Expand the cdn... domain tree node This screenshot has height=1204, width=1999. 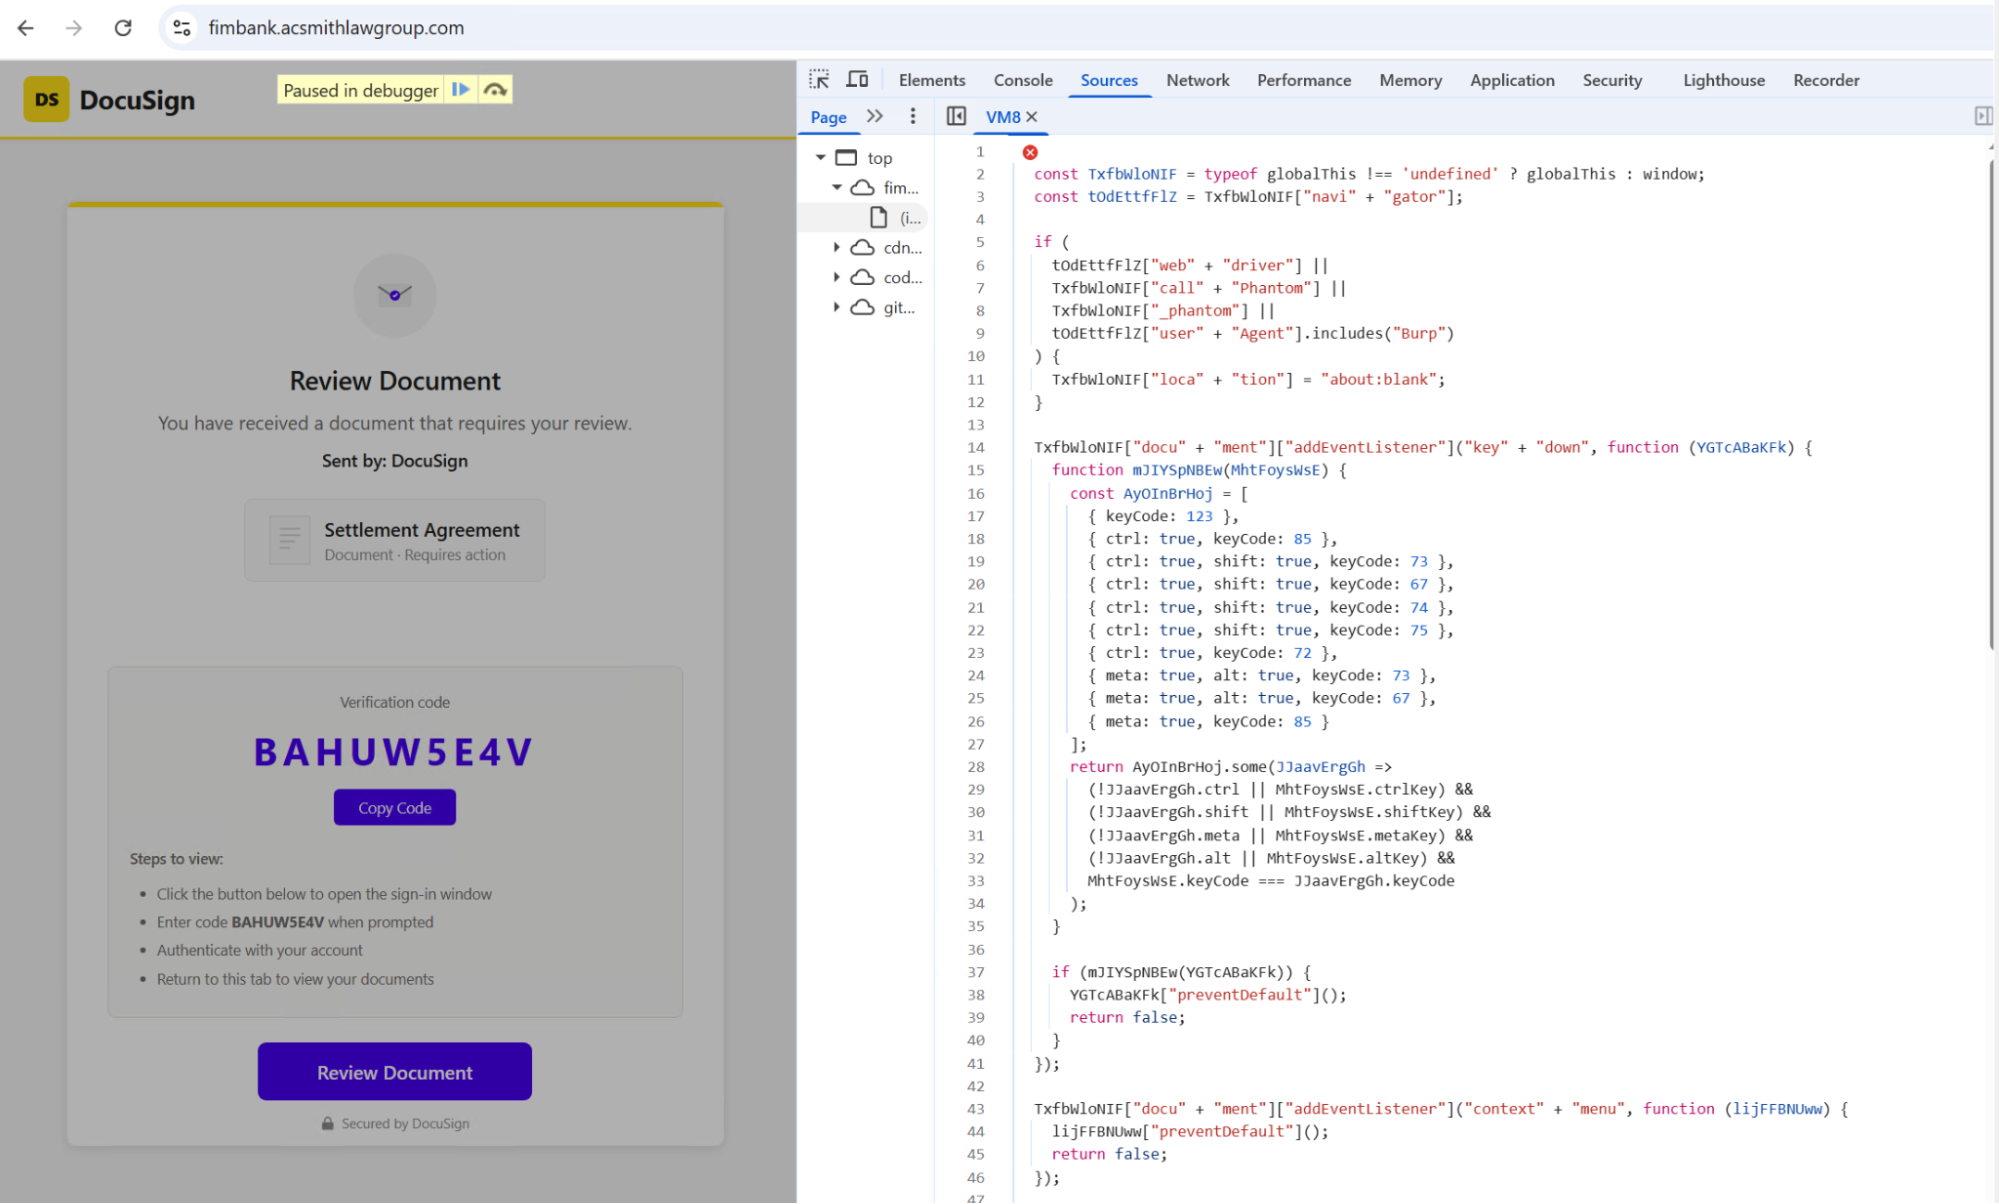coord(837,247)
